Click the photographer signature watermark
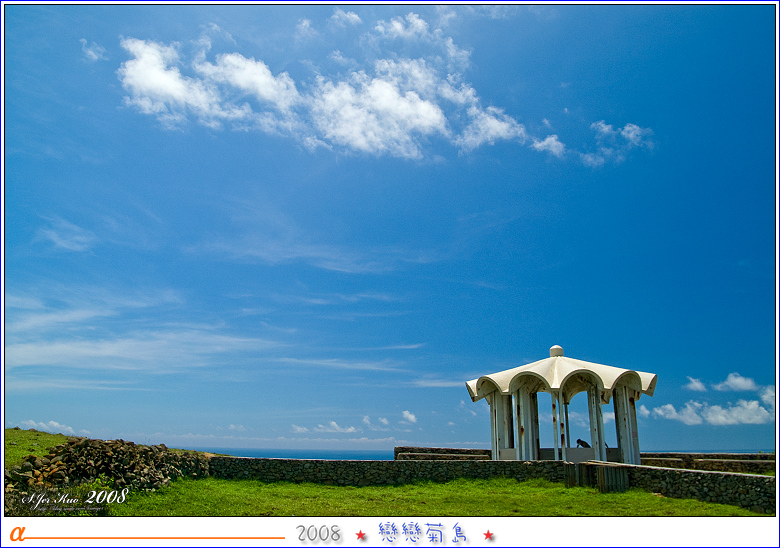The width and height of the screenshot is (780, 548). point(74,497)
